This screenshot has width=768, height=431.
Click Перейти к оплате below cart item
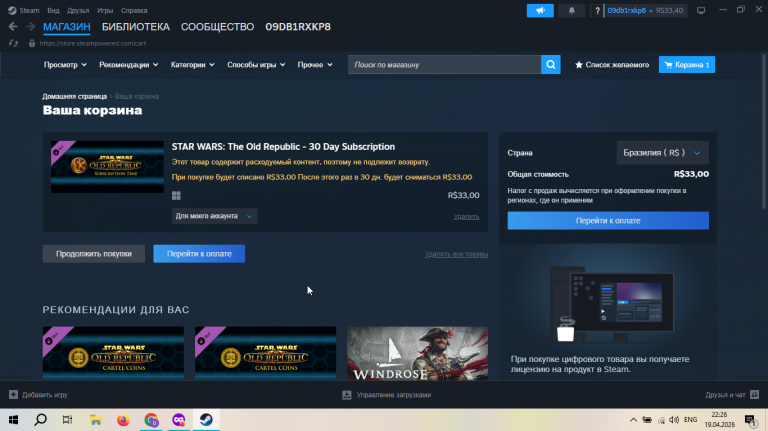tap(199, 254)
